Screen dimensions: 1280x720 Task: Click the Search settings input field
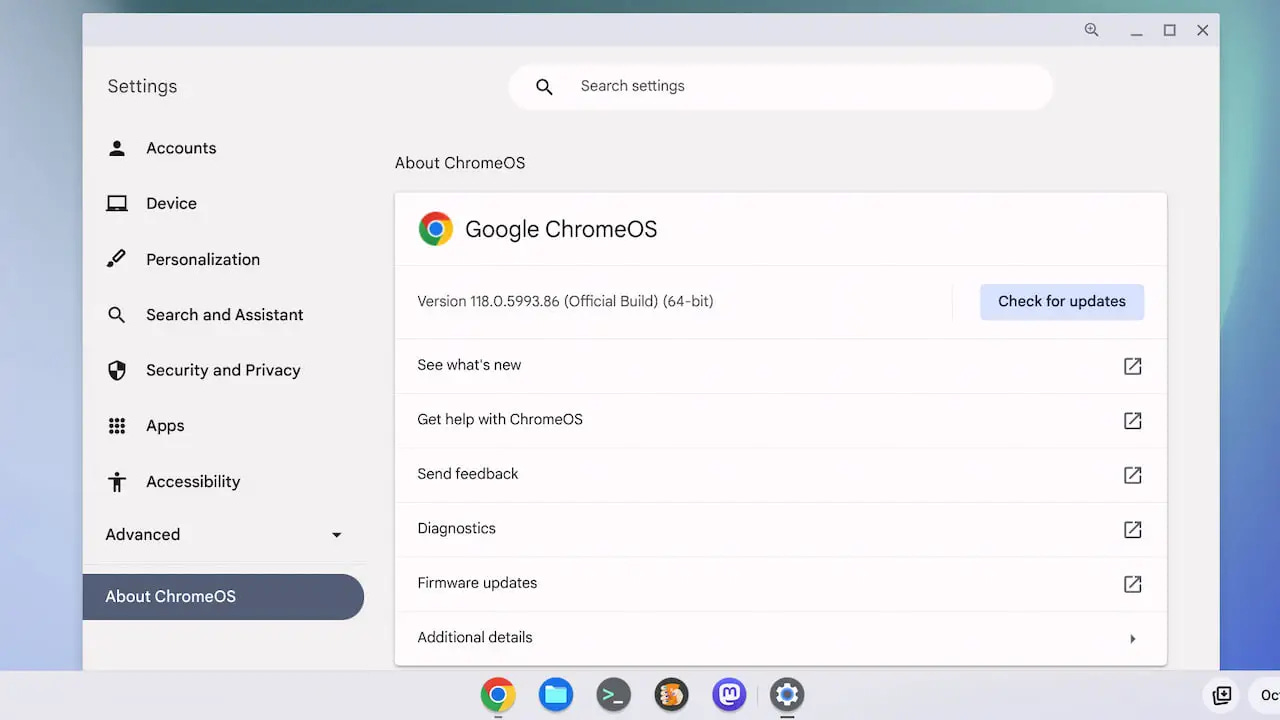781,87
